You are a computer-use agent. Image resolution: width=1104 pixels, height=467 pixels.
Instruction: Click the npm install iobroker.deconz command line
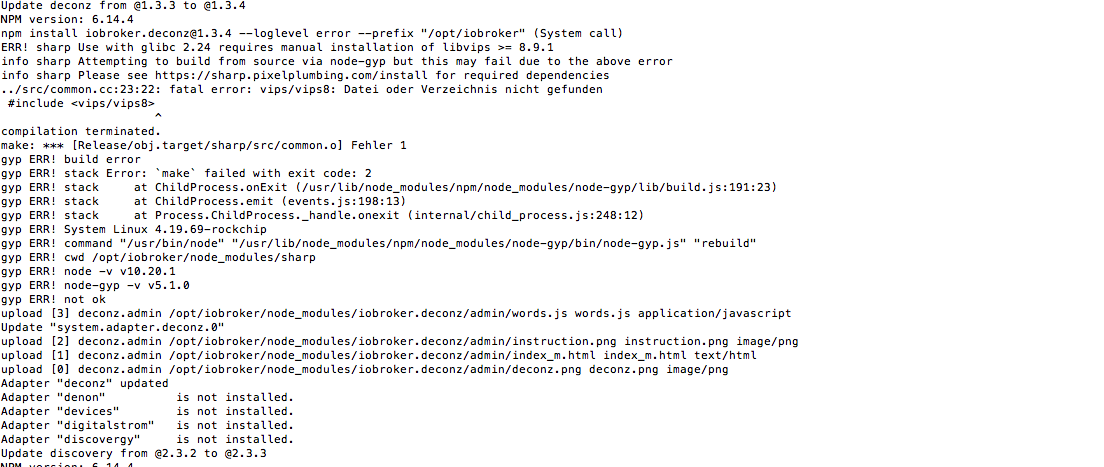312,33
